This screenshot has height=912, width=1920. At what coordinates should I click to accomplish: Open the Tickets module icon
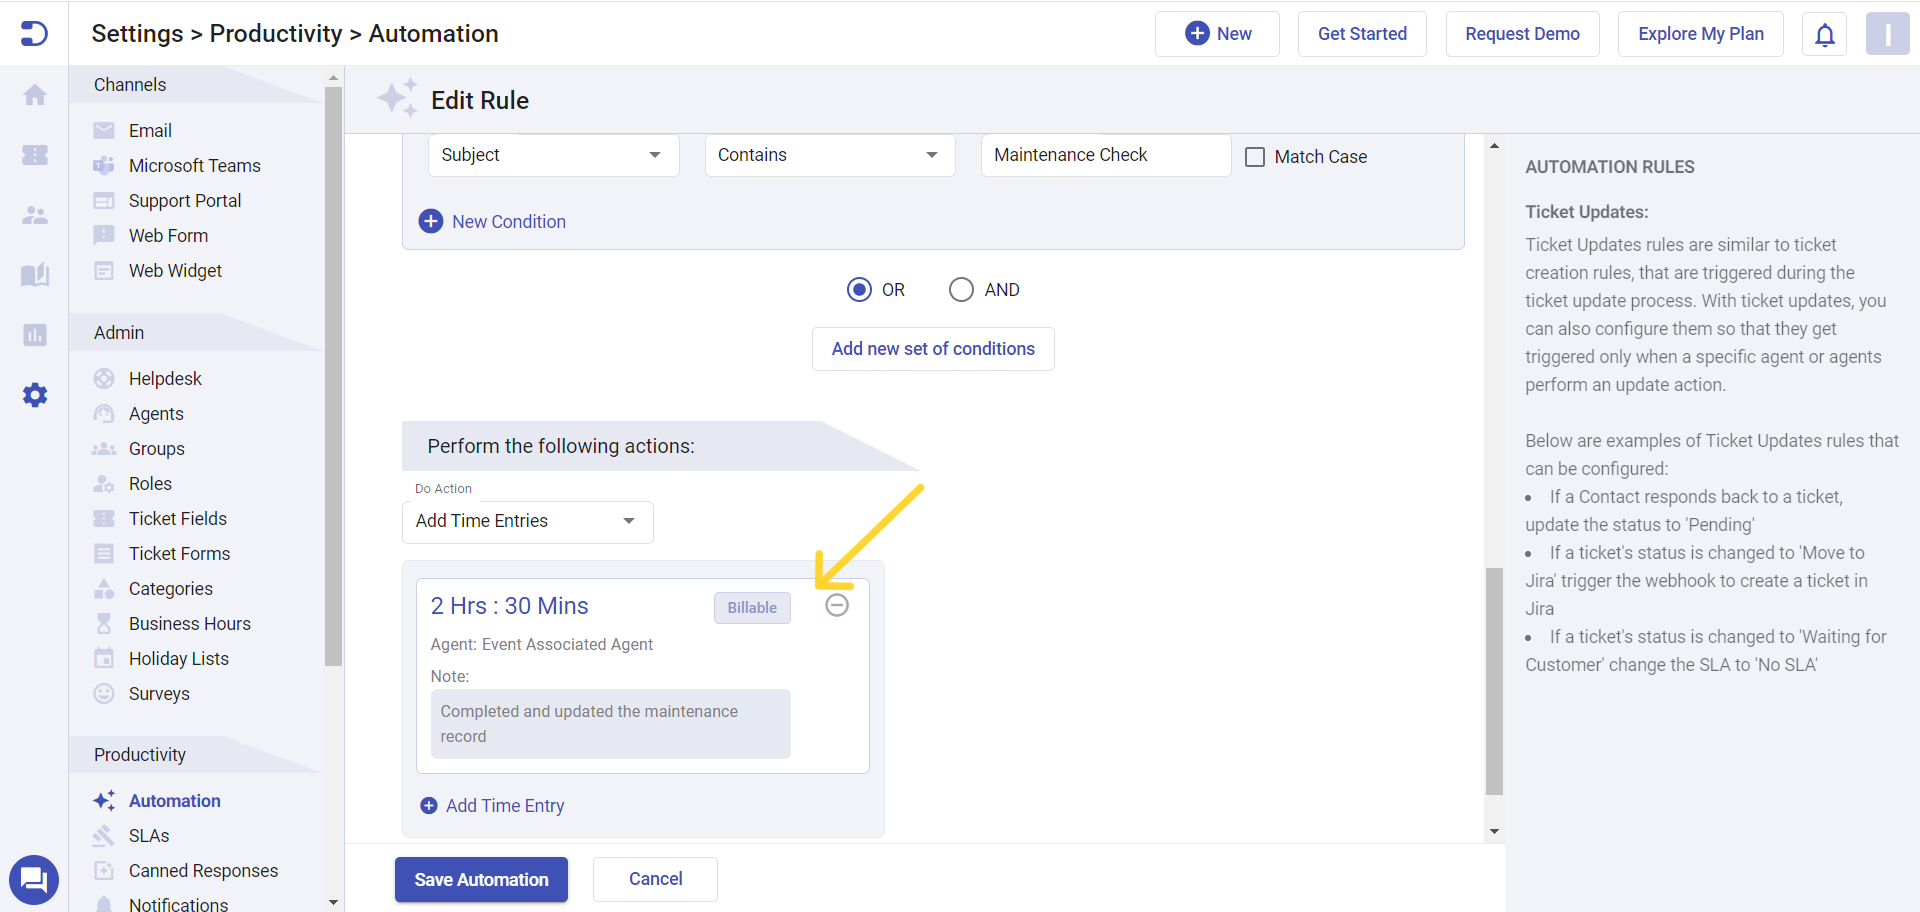pyautogui.click(x=34, y=155)
